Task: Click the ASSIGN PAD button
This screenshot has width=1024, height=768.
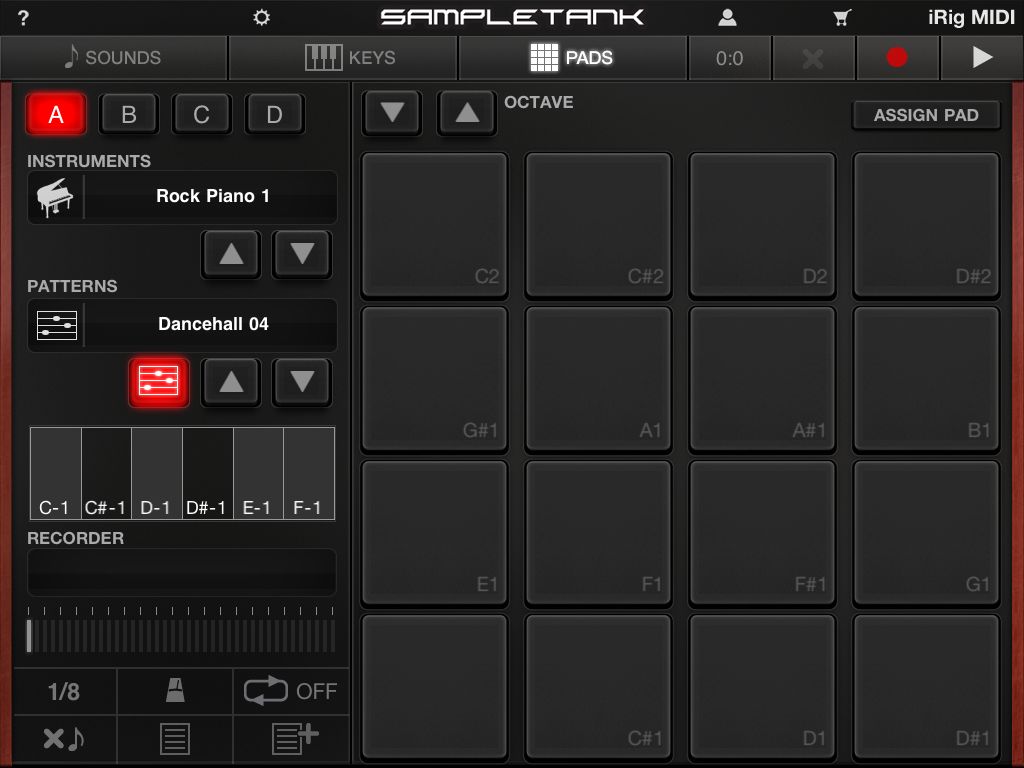Action: pyautogui.click(x=926, y=116)
